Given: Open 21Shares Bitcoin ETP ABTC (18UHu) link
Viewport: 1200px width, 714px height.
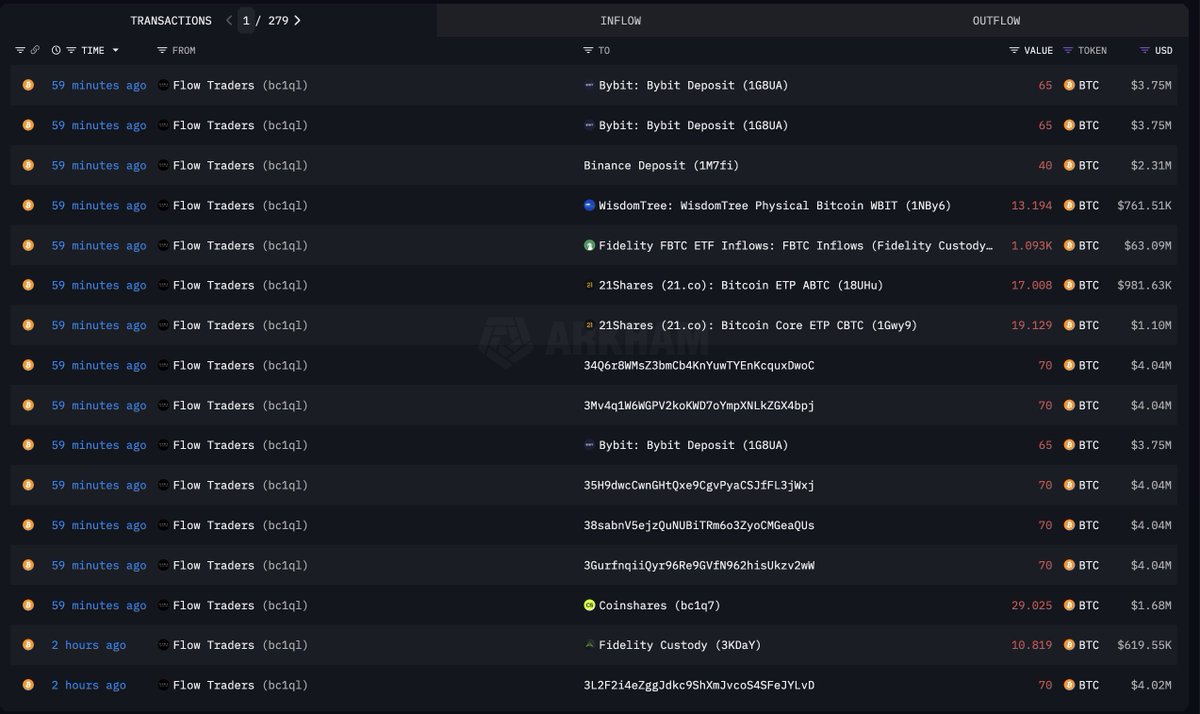Looking at the screenshot, I should tap(741, 285).
